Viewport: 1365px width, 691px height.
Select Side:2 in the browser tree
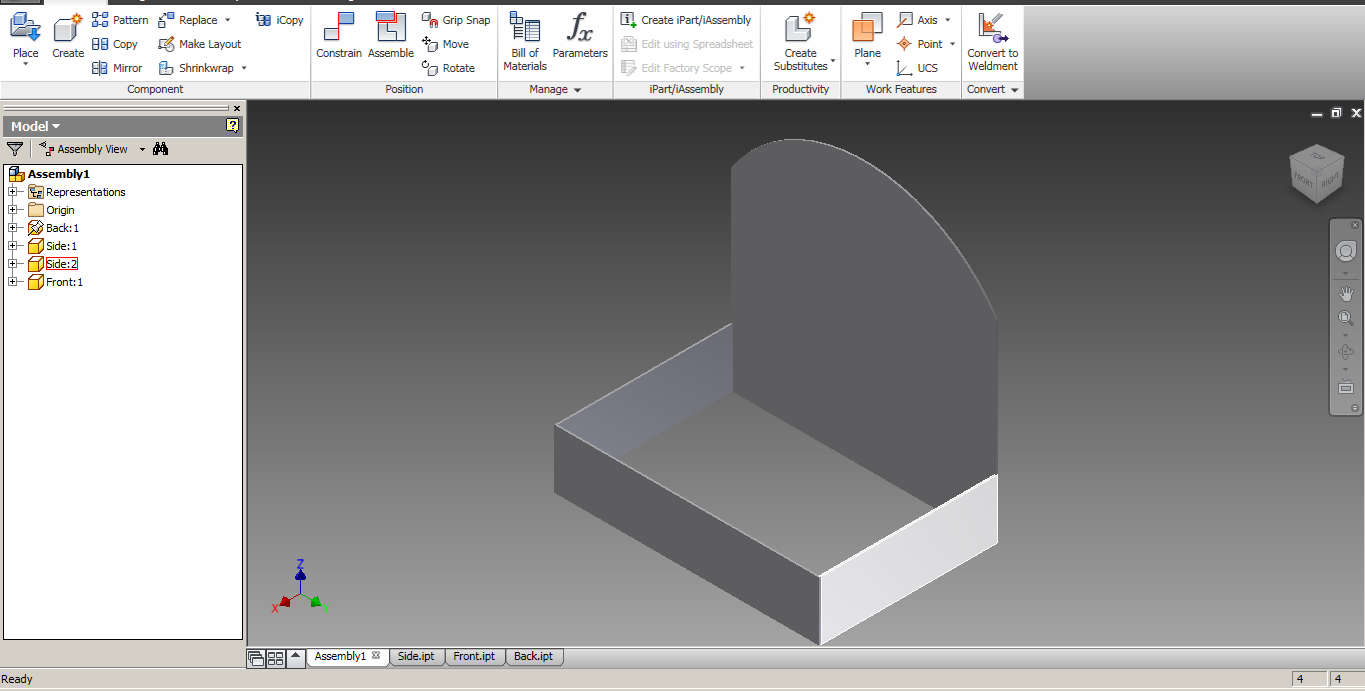(61, 264)
